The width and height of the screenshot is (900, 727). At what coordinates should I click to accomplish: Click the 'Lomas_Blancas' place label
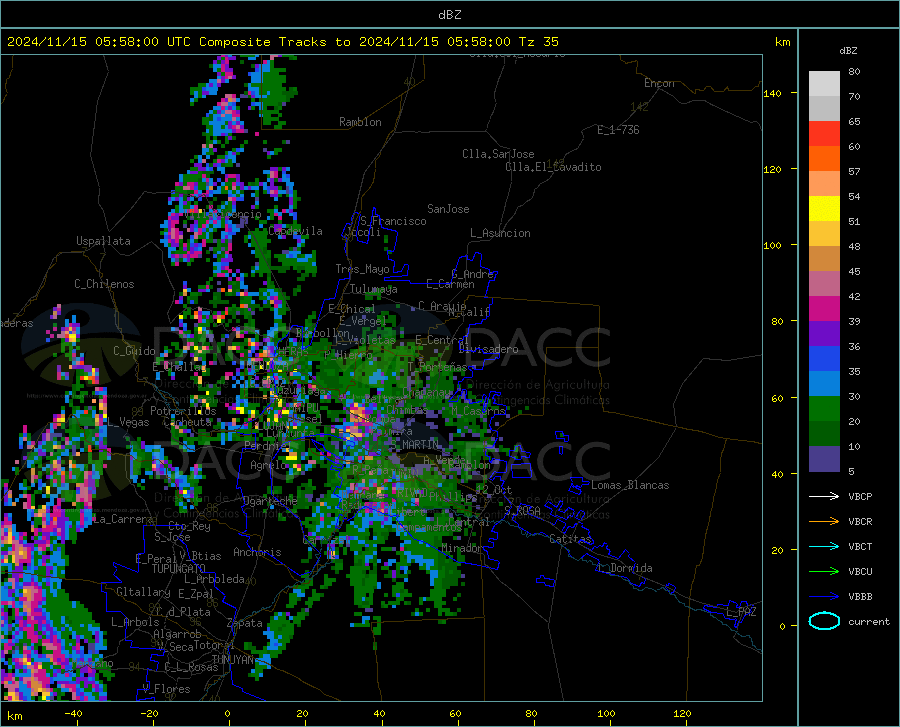click(630, 485)
